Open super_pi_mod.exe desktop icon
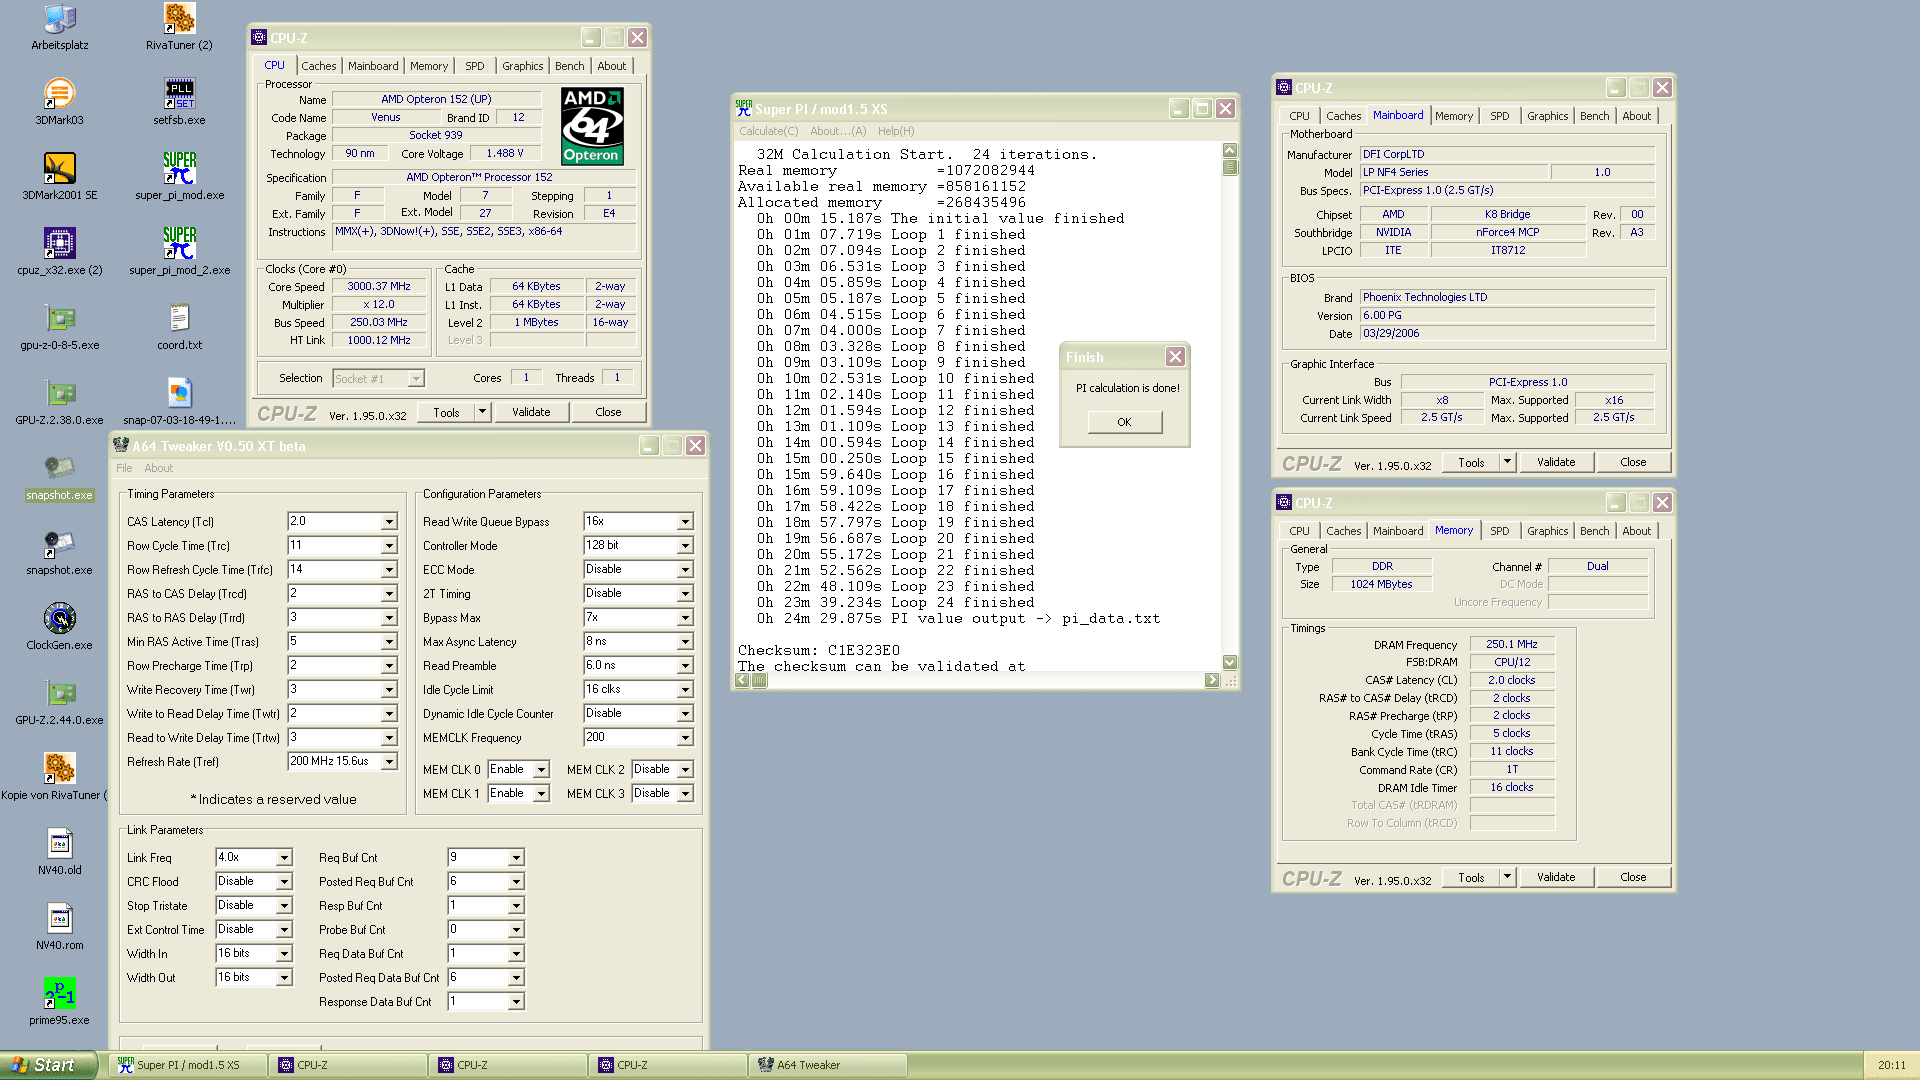 tap(179, 176)
